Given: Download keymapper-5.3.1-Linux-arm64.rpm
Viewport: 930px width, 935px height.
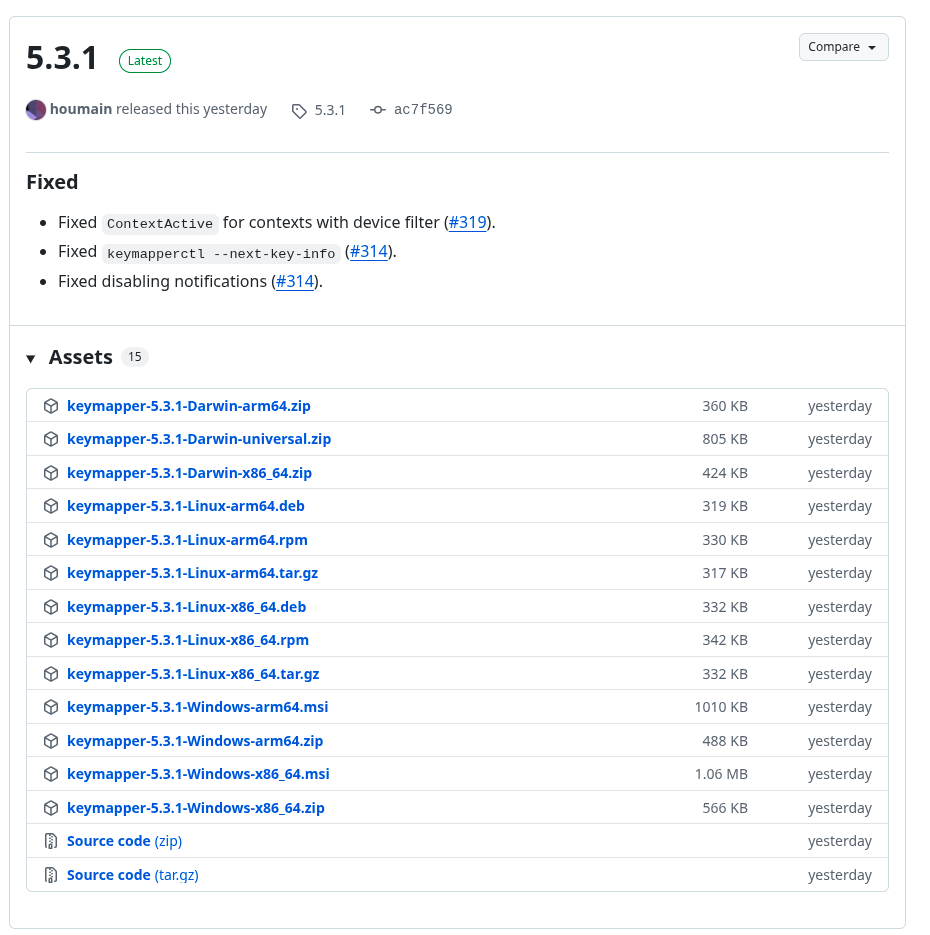Looking at the screenshot, I should [x=187, y=540].
